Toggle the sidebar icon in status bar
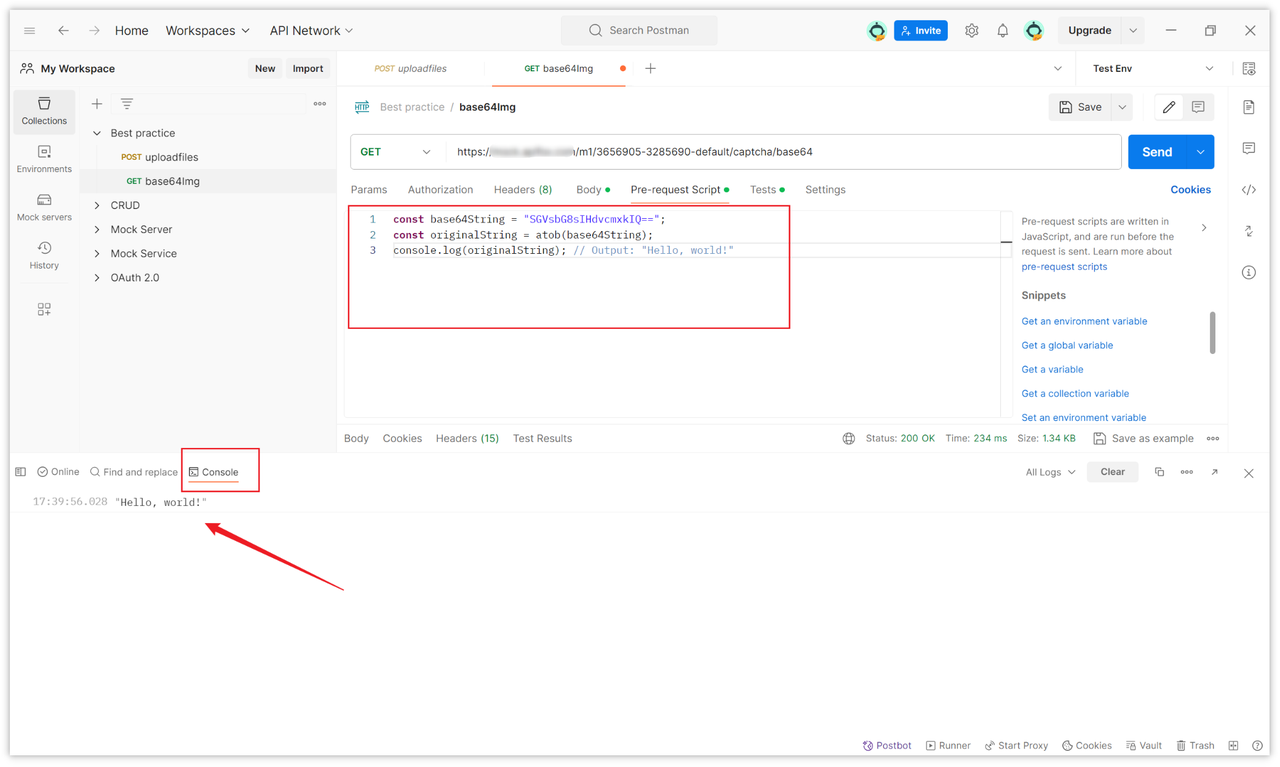The height and width of the screenshot is (767, 1280). [20, 472]
